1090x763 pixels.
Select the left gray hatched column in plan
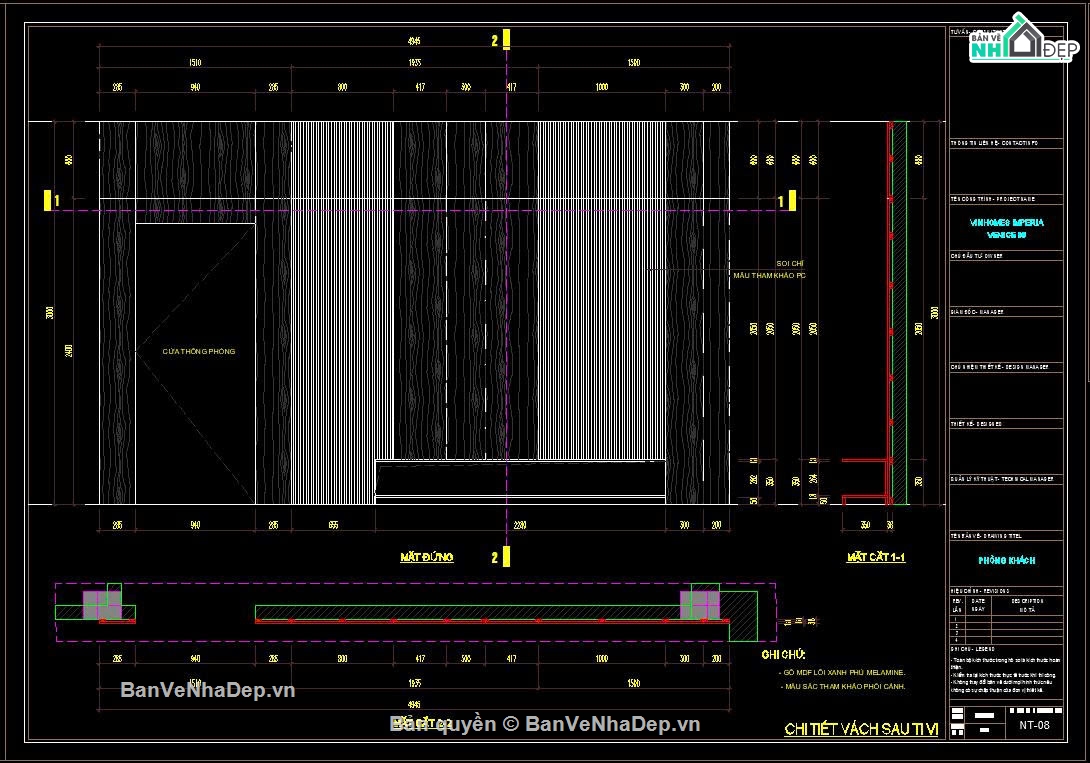(102, 605)
